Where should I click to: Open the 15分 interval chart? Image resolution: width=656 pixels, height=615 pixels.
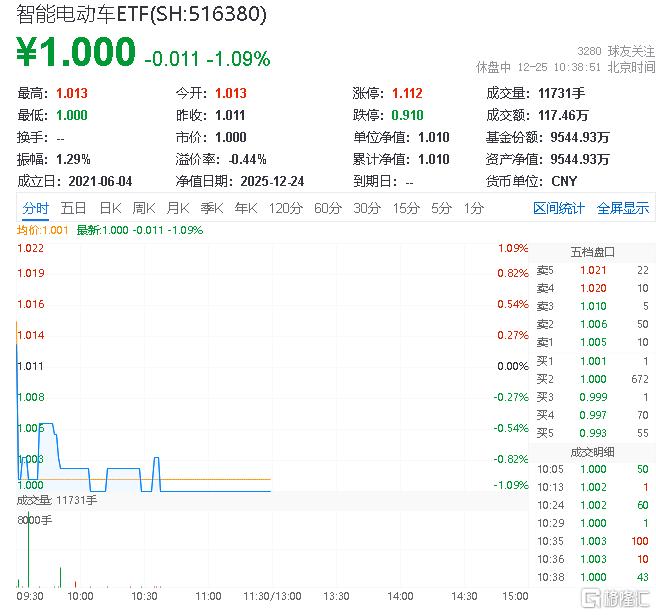(405, 208)
